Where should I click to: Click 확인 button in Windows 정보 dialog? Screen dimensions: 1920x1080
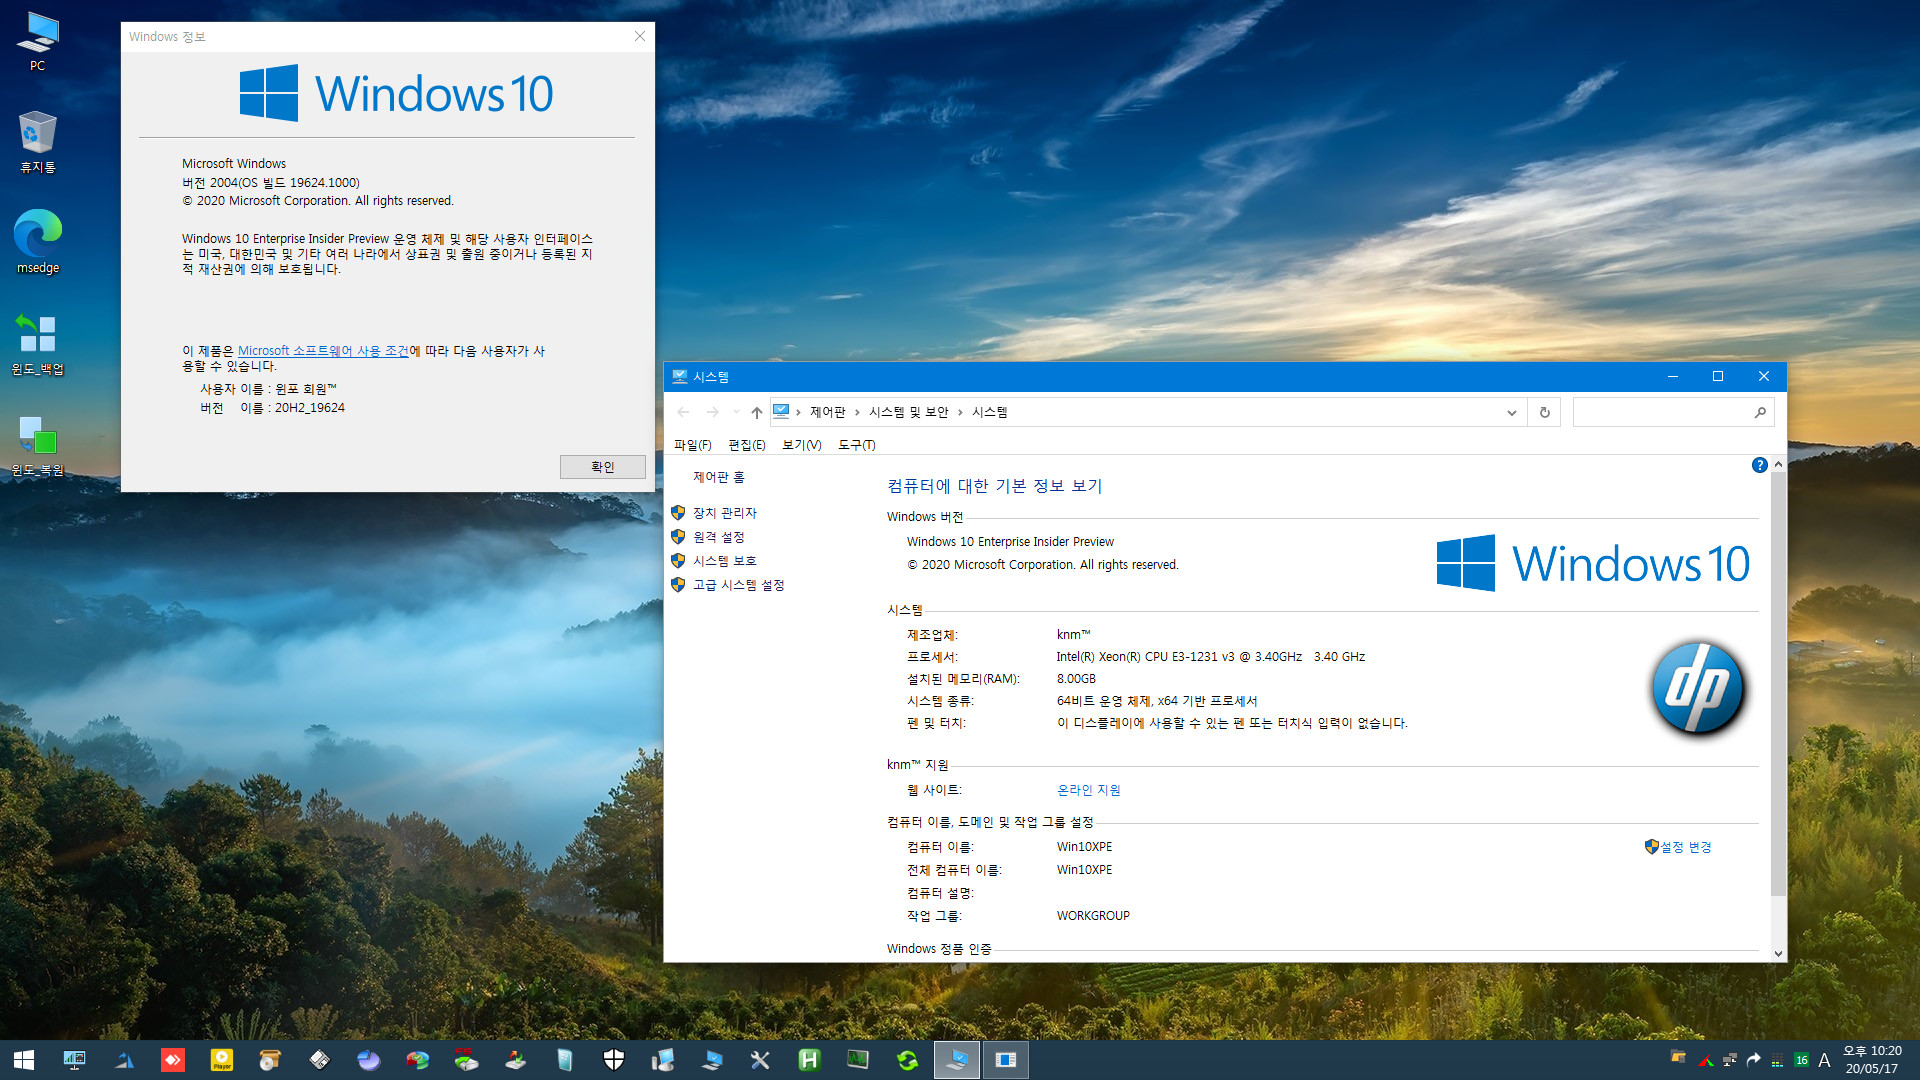(603, 467)
